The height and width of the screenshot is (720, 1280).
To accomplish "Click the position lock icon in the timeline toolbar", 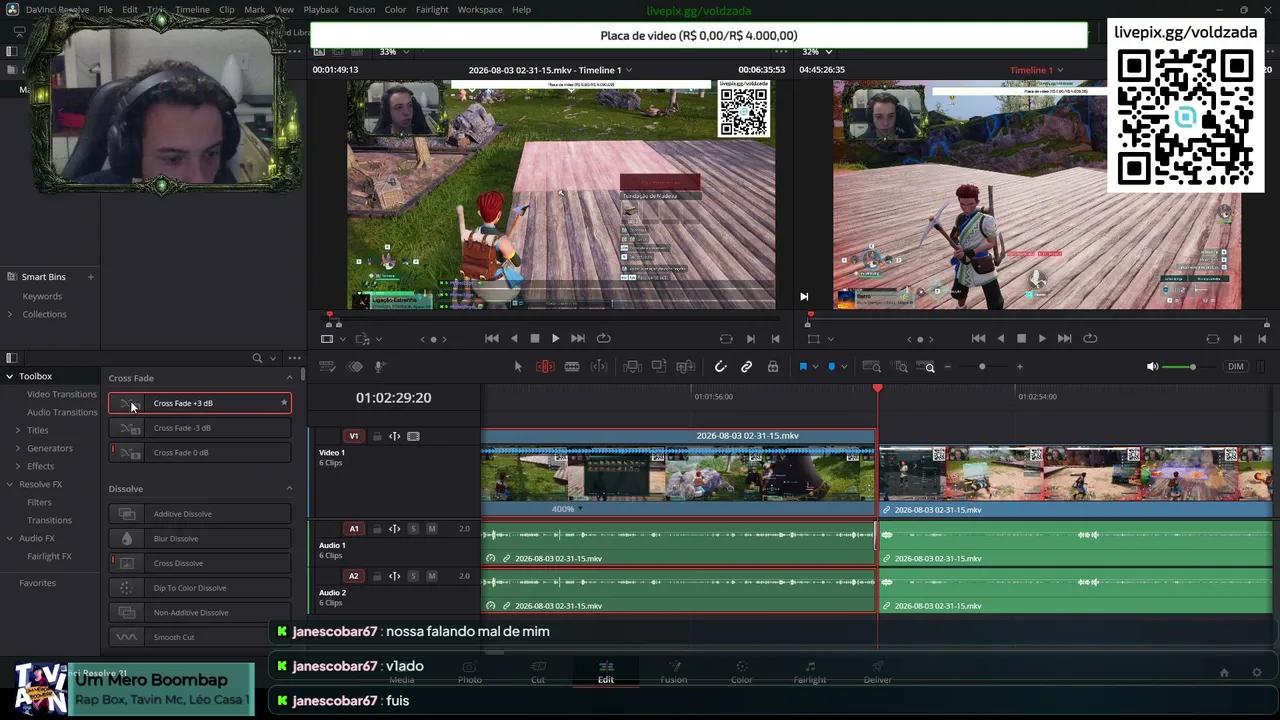I will click(773, 367).
